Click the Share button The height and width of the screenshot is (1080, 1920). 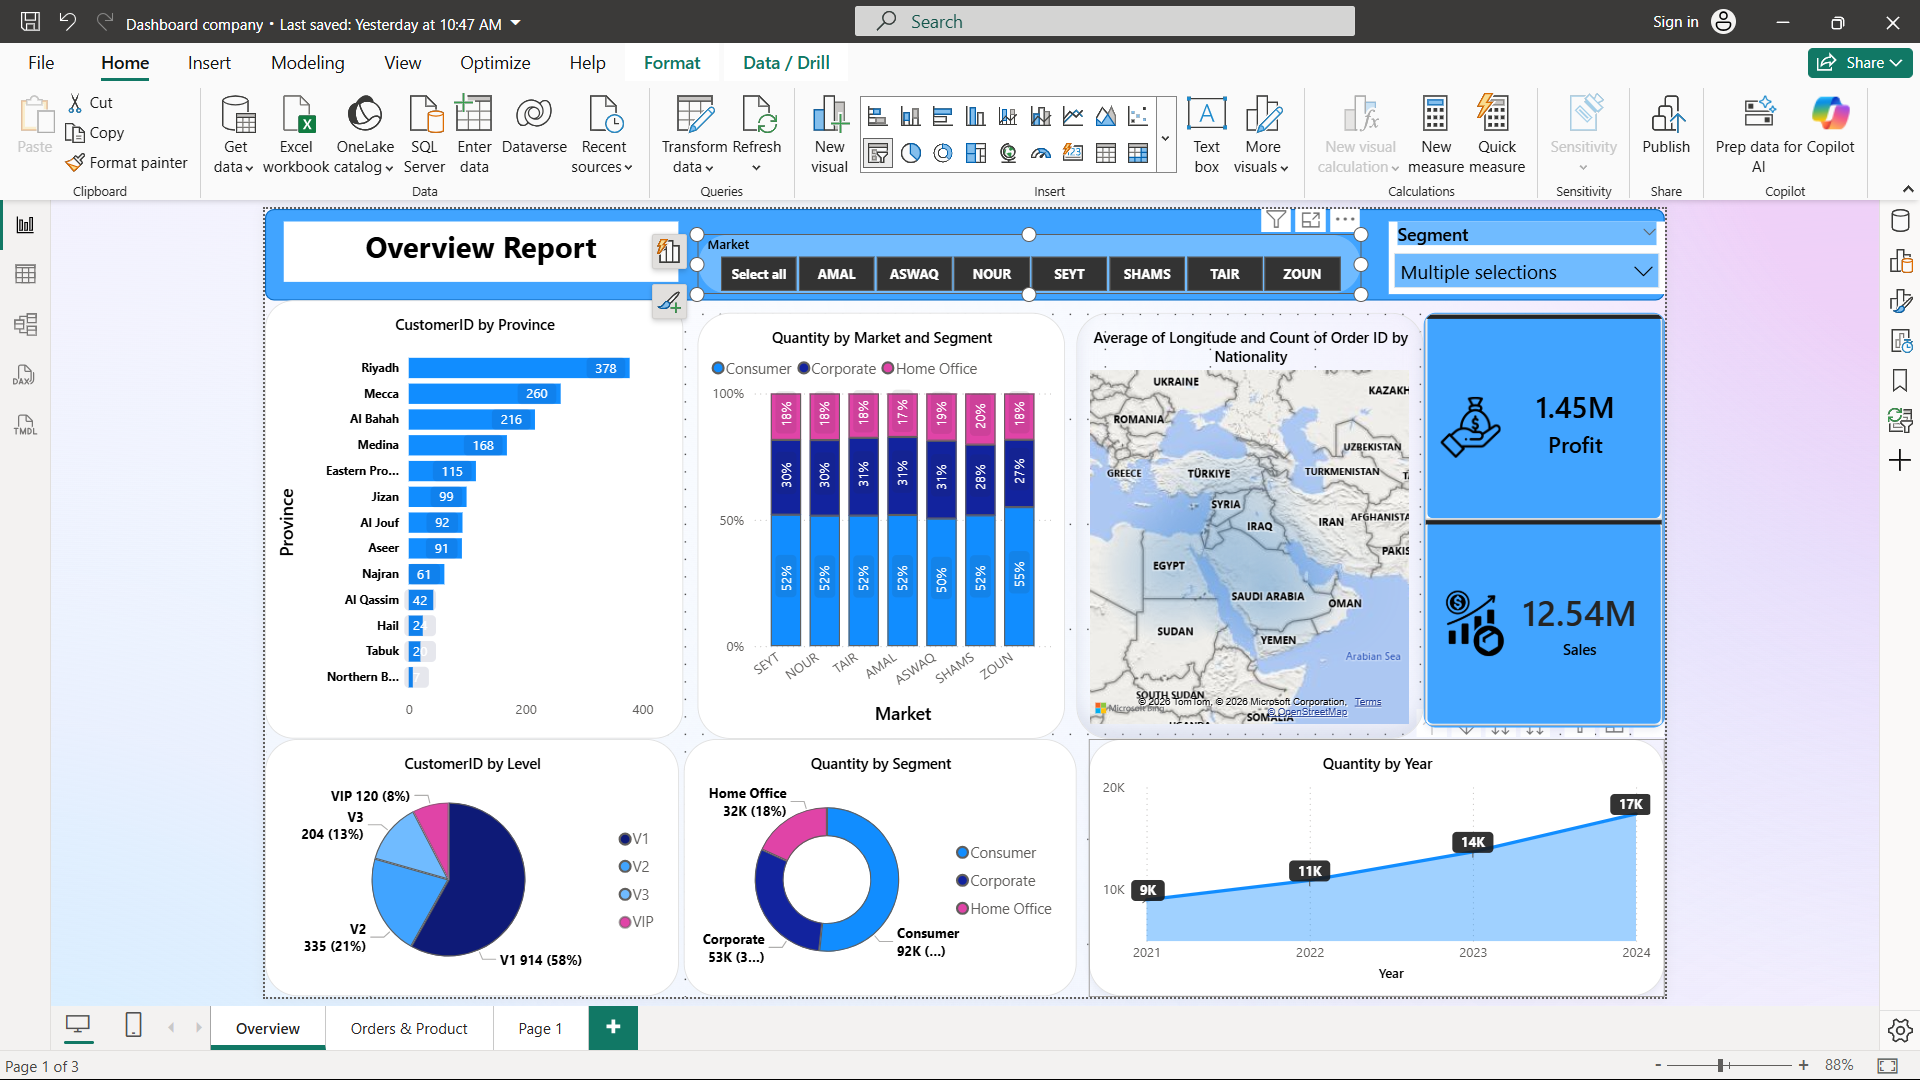point(1858,62)
